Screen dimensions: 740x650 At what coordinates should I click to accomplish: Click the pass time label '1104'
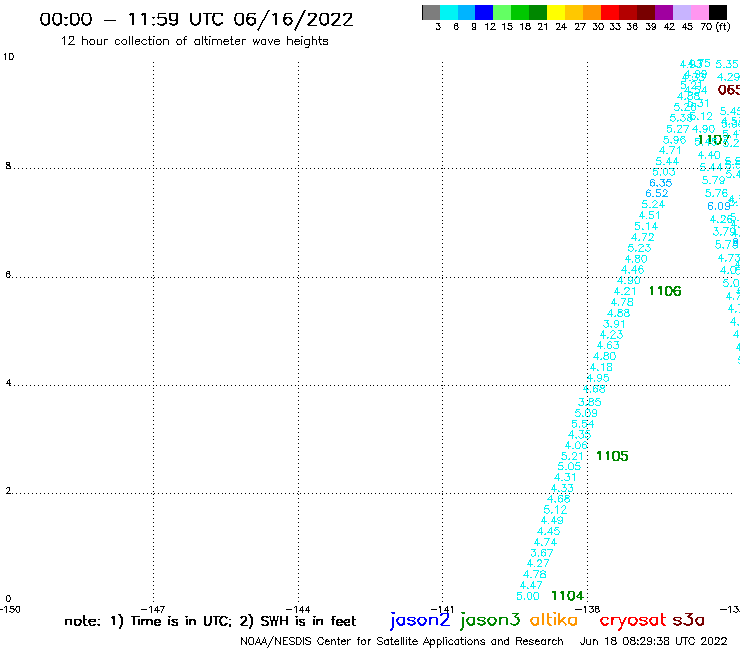tap(567, 596)
